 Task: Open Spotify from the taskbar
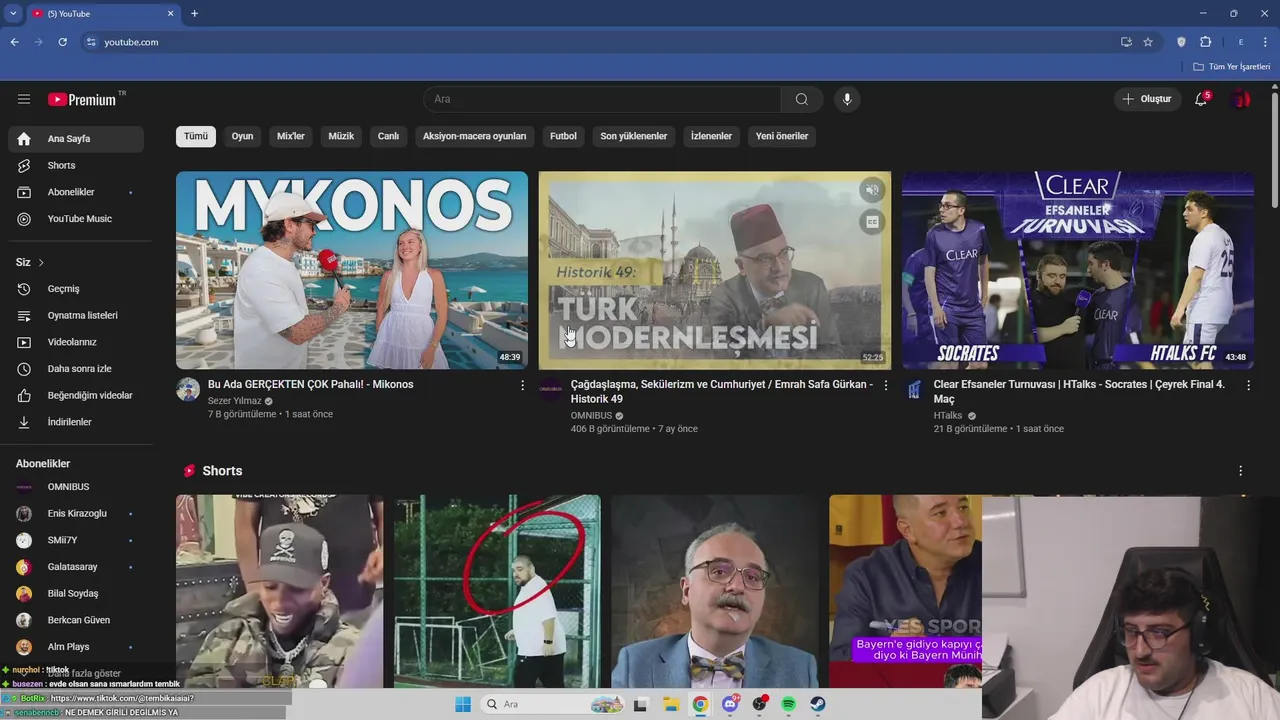788,704
